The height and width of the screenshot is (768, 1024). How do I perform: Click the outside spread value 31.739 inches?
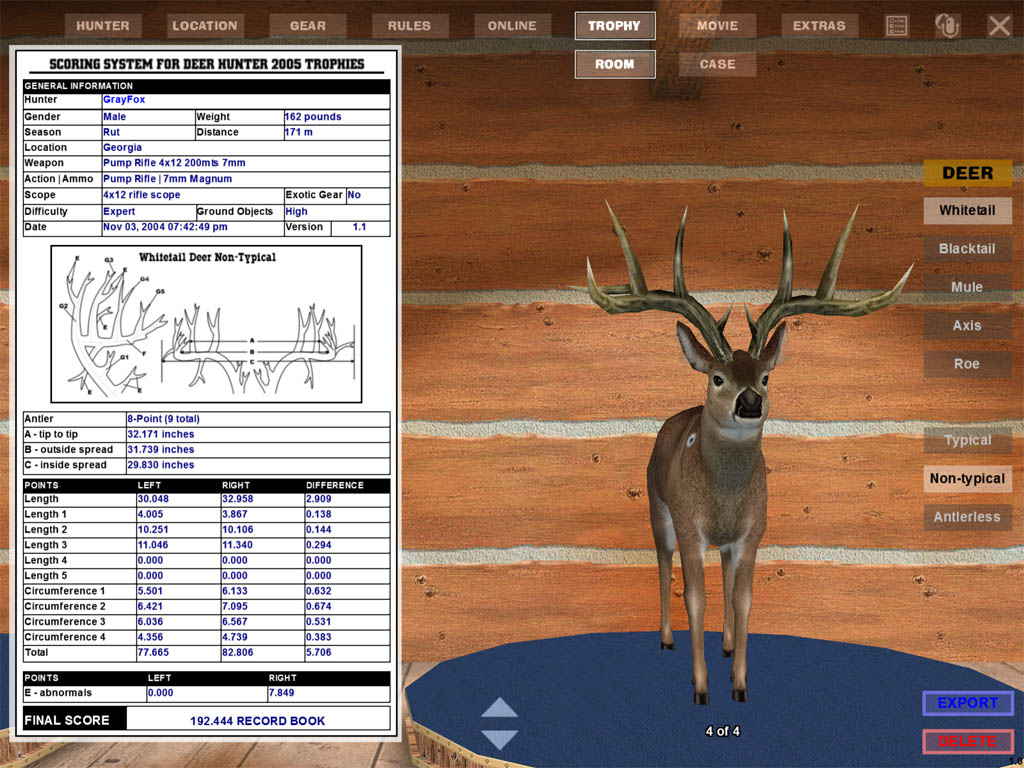pos(161,450)
